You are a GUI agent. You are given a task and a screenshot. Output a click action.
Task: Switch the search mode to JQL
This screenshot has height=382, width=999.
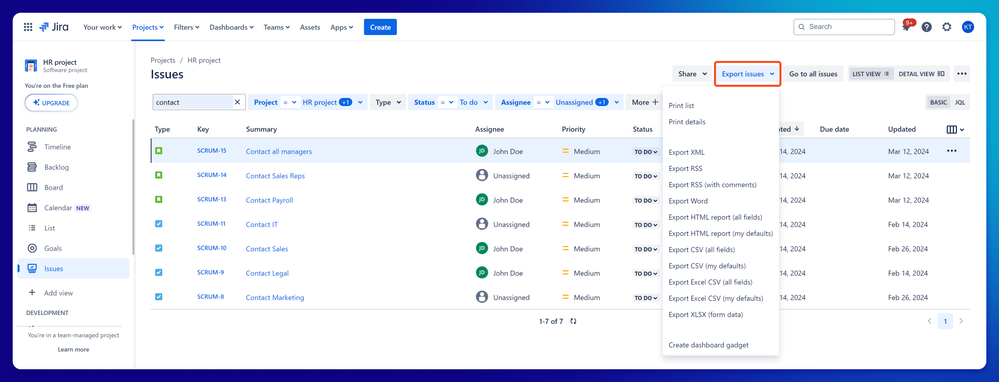click(959, 102)
